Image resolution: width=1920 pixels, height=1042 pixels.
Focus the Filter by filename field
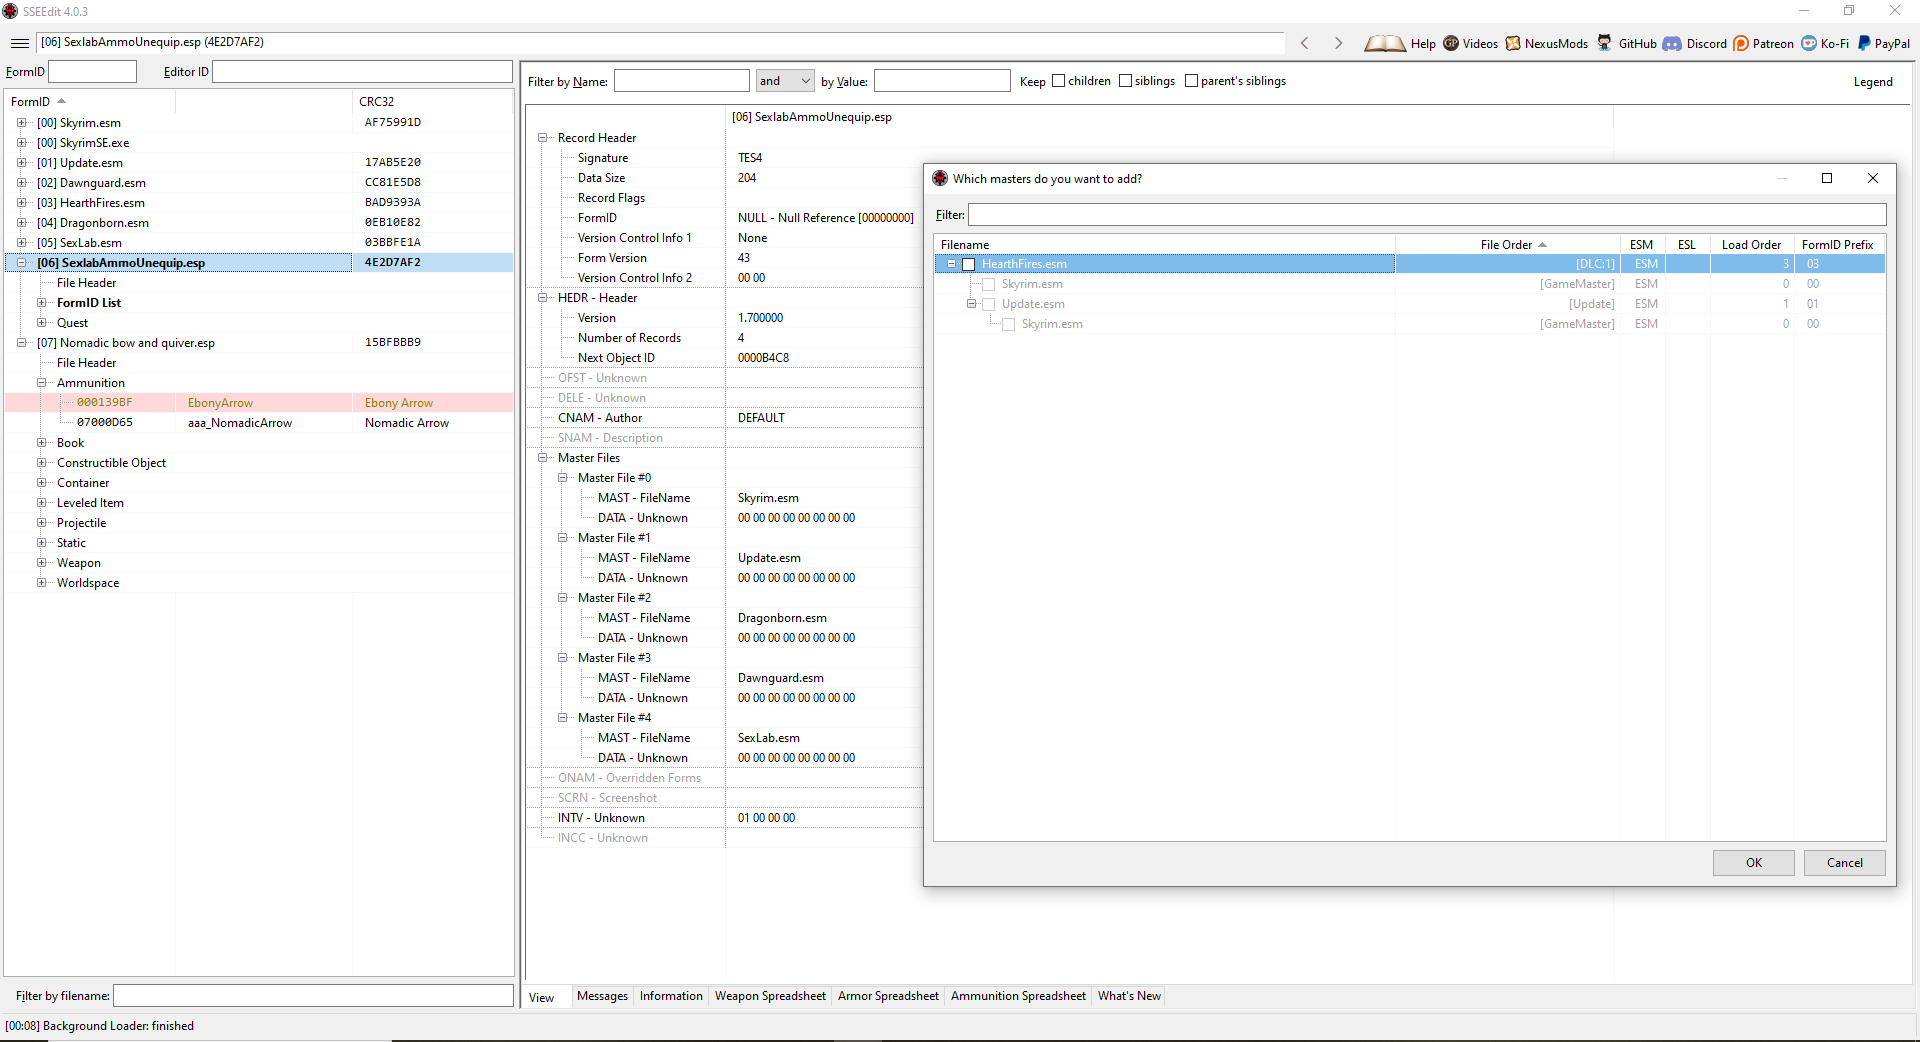click(313, 996)
